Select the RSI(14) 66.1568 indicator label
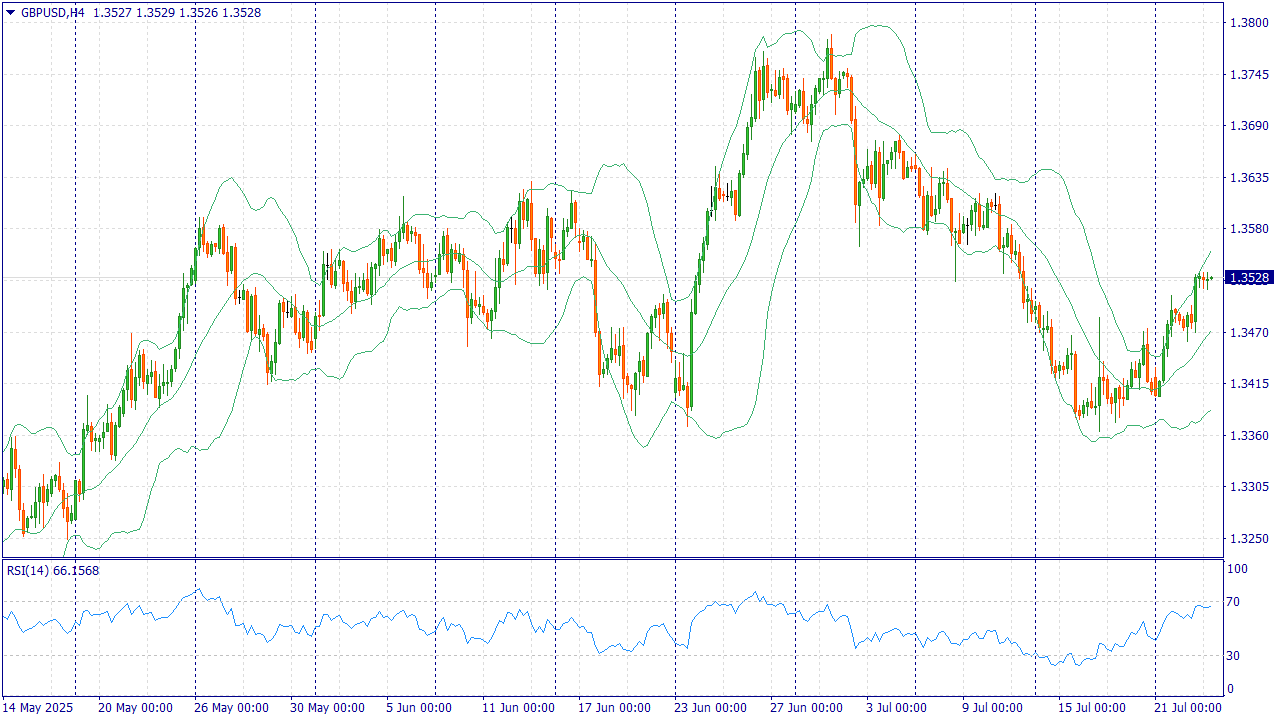 click(53, 570)
